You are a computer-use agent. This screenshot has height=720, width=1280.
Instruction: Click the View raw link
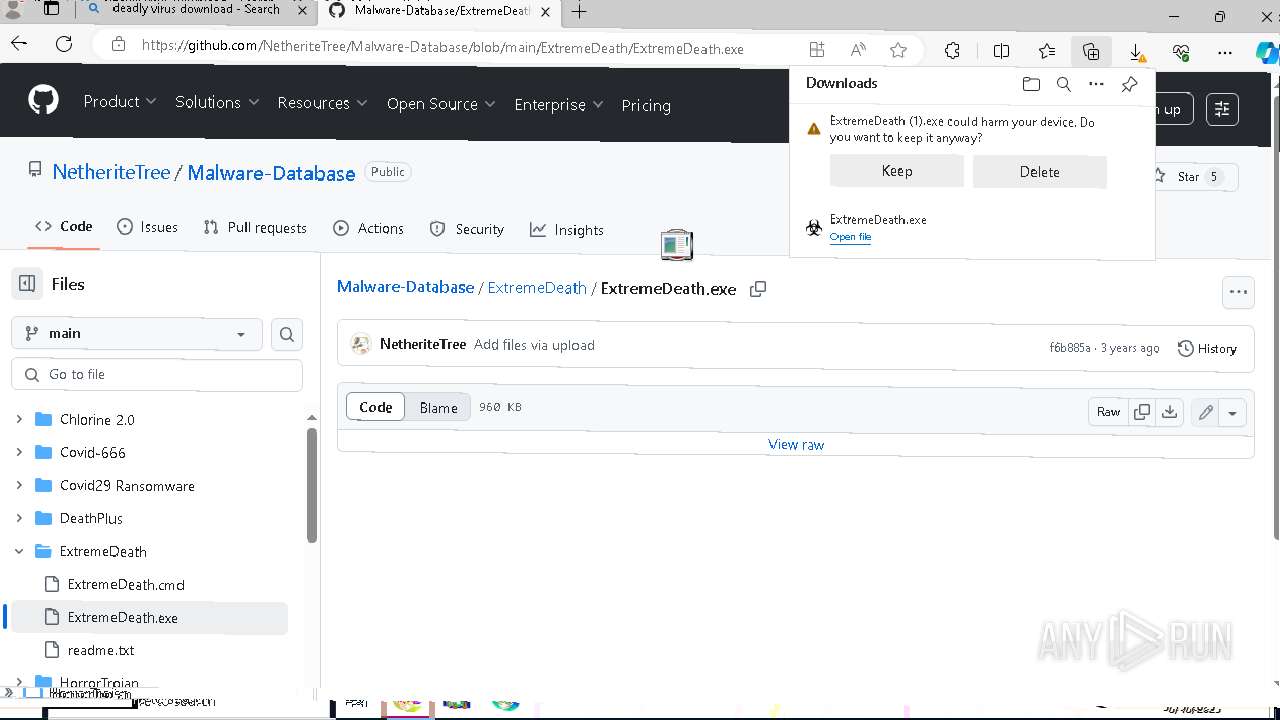tap(796, 445)
